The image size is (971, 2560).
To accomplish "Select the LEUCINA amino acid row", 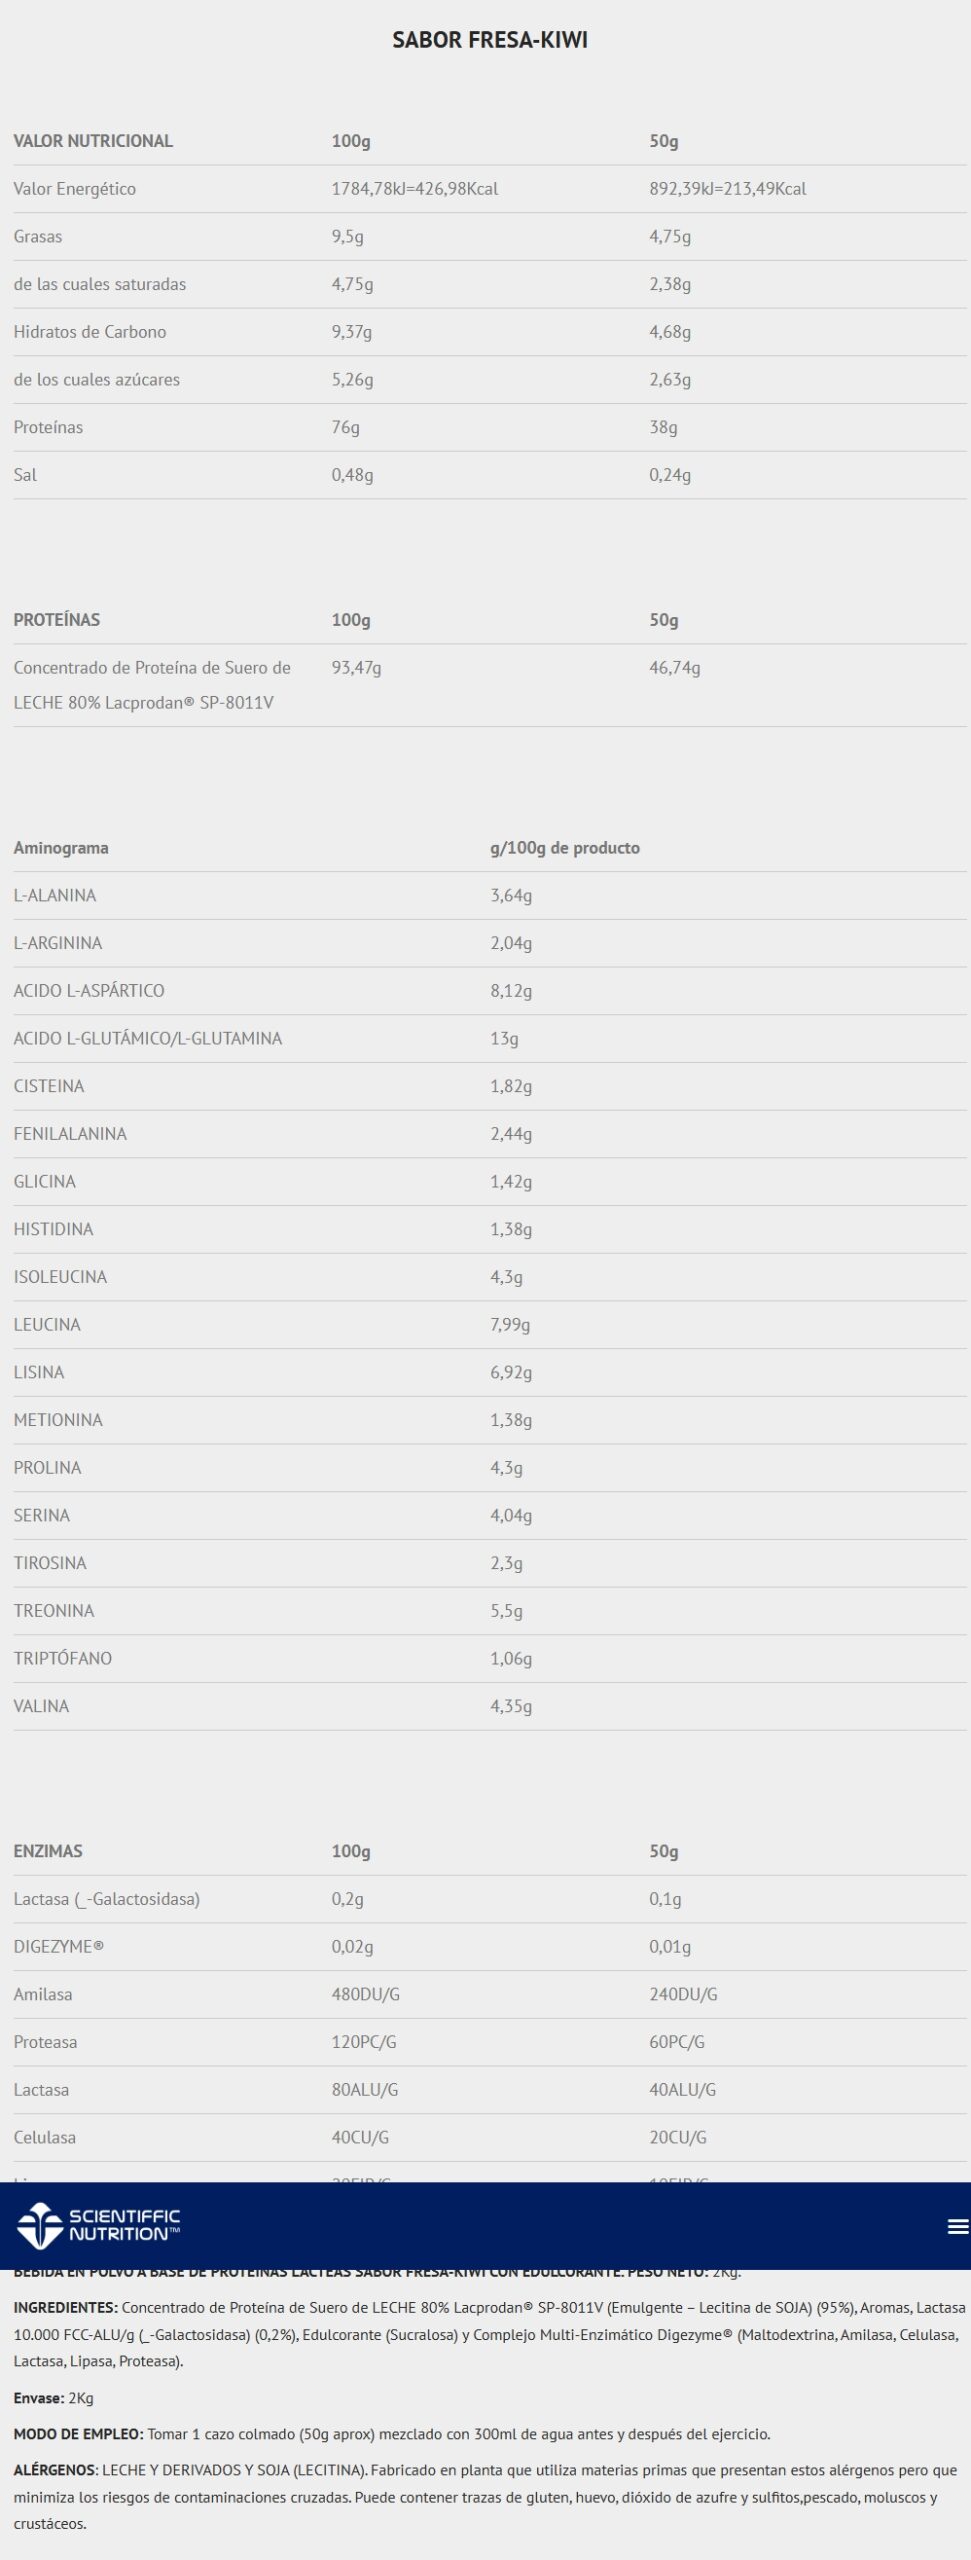I will [x=47, y=1325].
